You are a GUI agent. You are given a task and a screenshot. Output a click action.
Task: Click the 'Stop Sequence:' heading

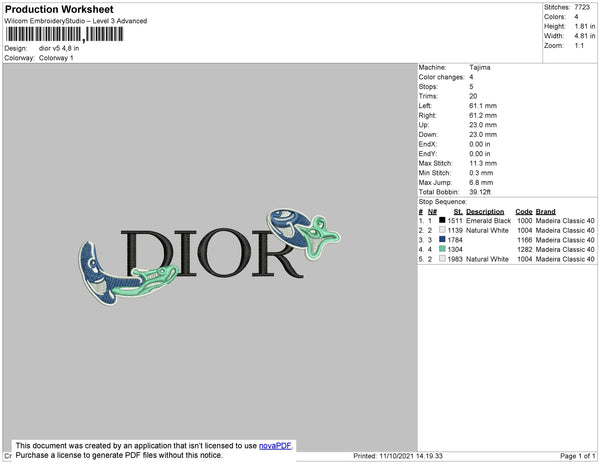443,202
